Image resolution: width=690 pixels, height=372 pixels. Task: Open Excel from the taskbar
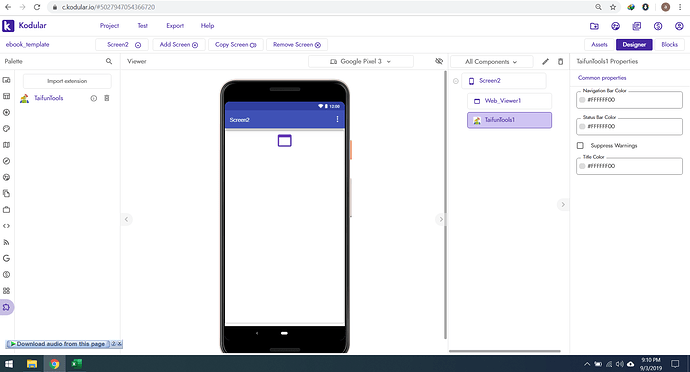(x=77, y=364)
